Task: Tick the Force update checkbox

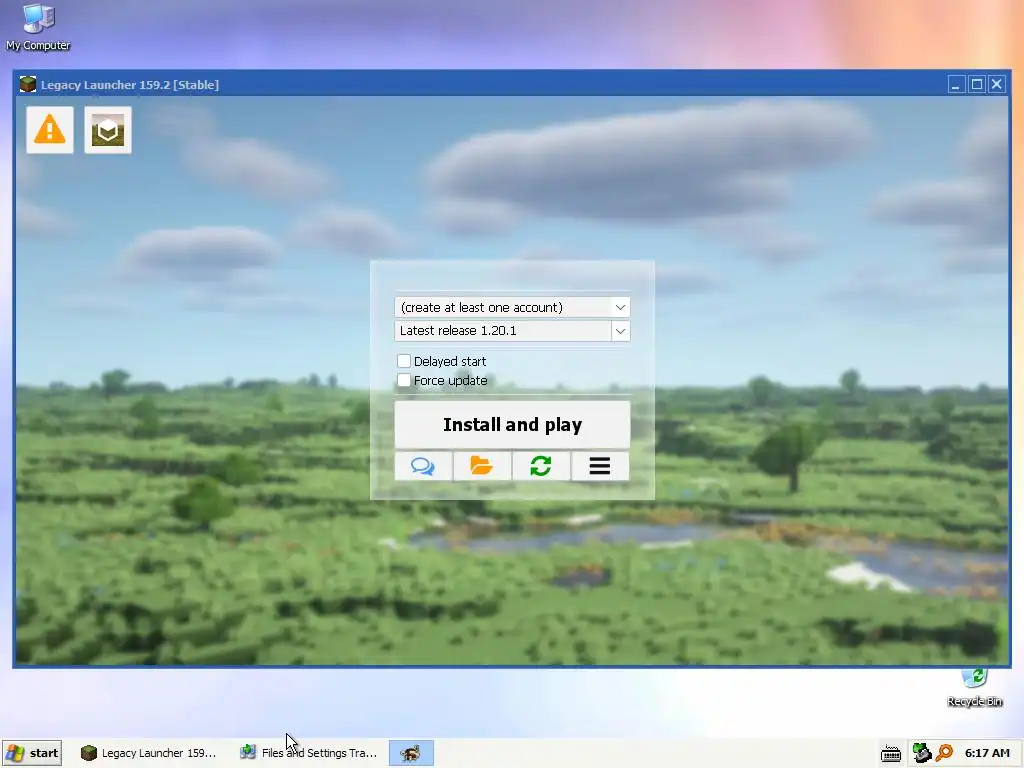Action: pos(404,380)
